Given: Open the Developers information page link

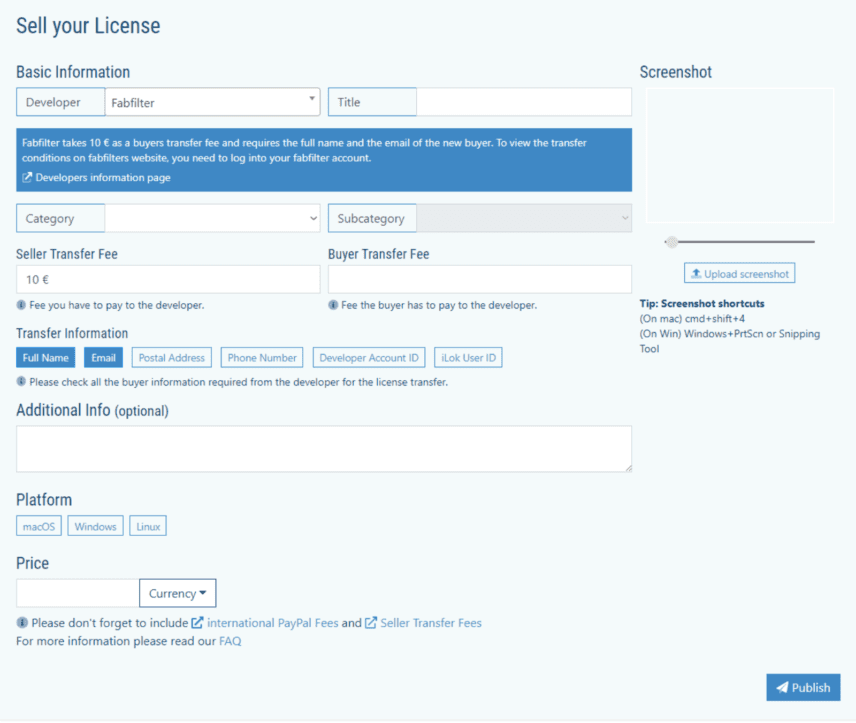Looking at the screenshot, I should click(x=103, y=177).
